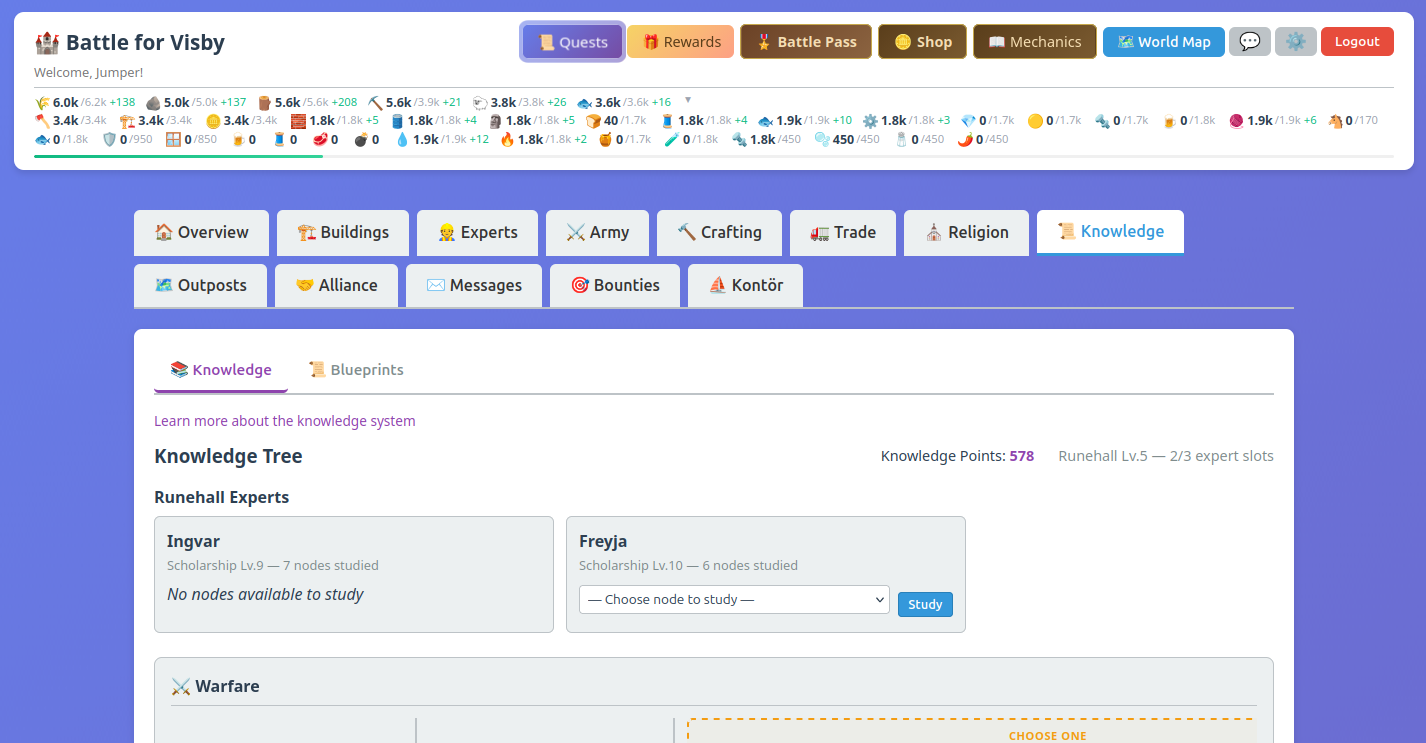The width and height of the screenshot is (1426, 743).
Task: Click the construction crane resource icon
Action: click(127, 121)
